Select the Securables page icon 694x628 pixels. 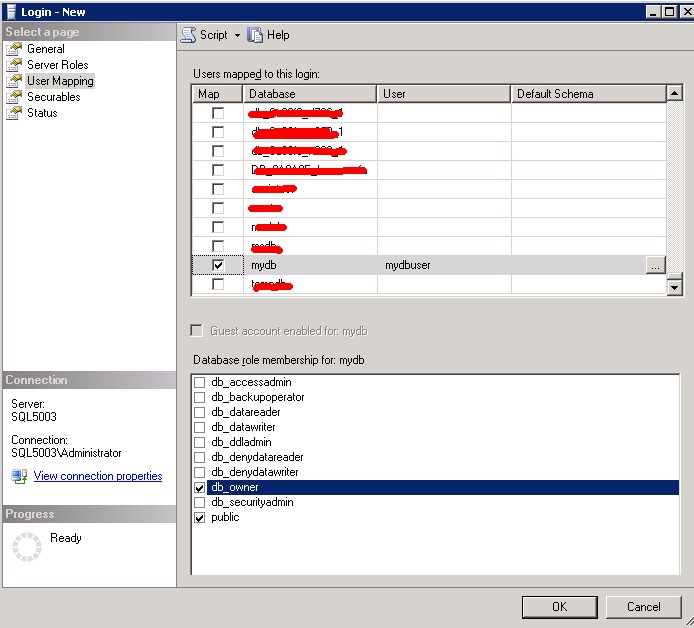coord(14,97)
